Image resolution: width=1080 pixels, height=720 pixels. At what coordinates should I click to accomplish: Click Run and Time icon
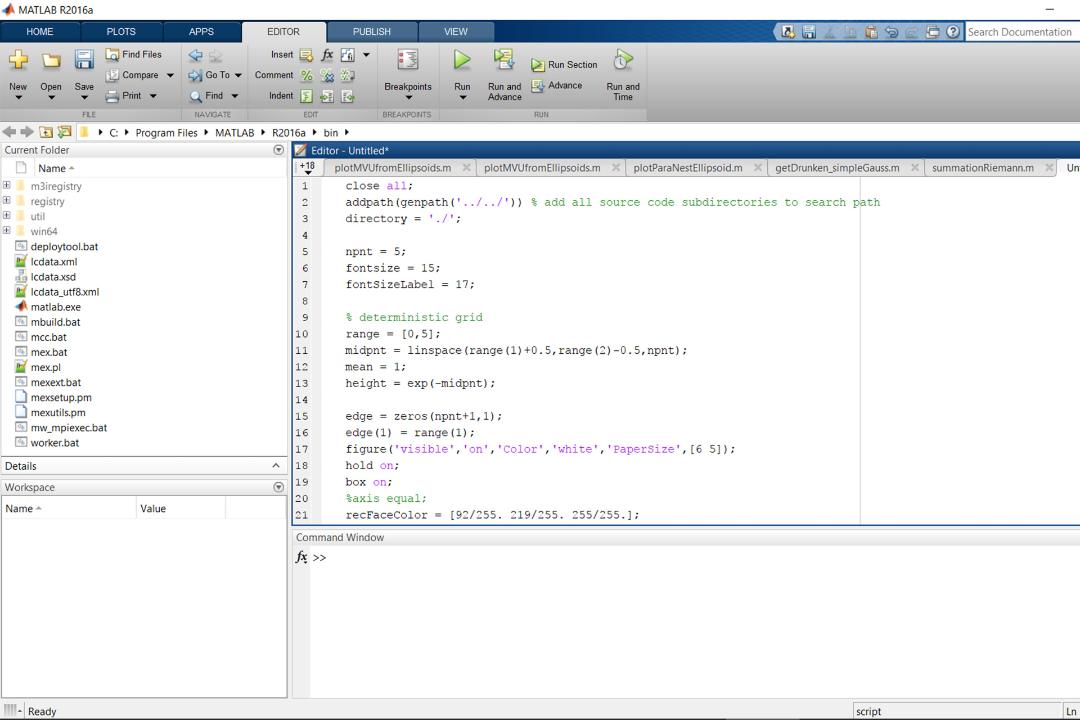click(623, 61)
